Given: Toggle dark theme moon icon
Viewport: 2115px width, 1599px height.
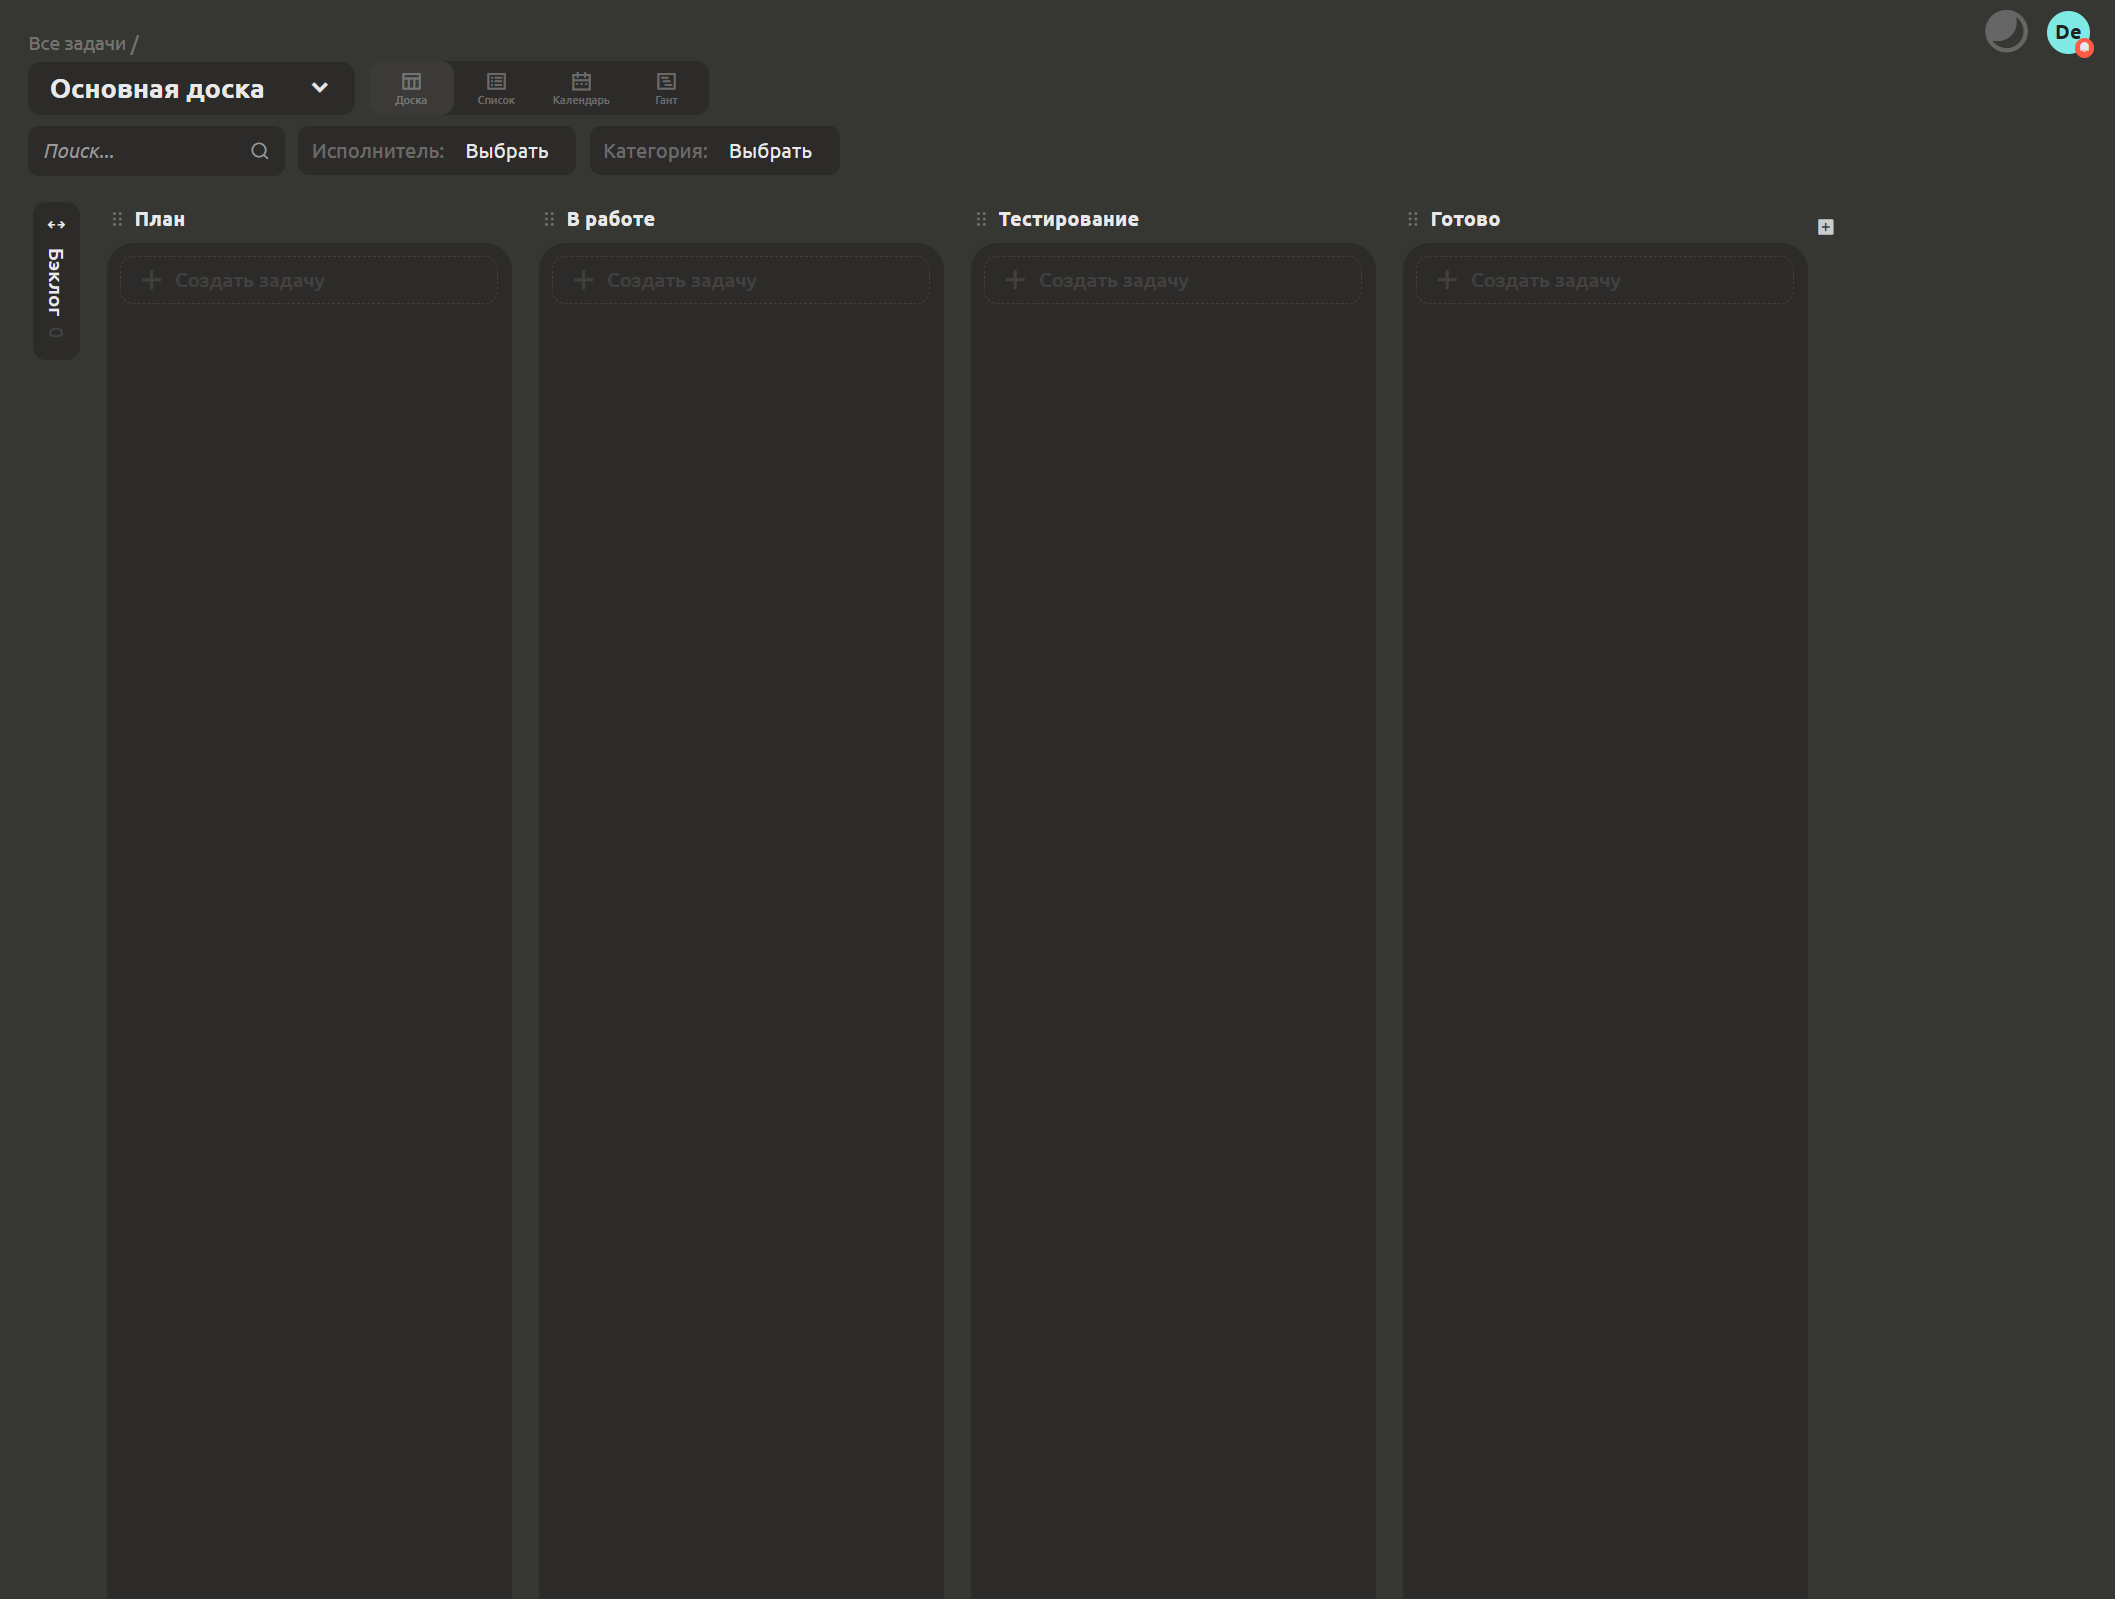Looking at the screenshot, I should 2005,32.
